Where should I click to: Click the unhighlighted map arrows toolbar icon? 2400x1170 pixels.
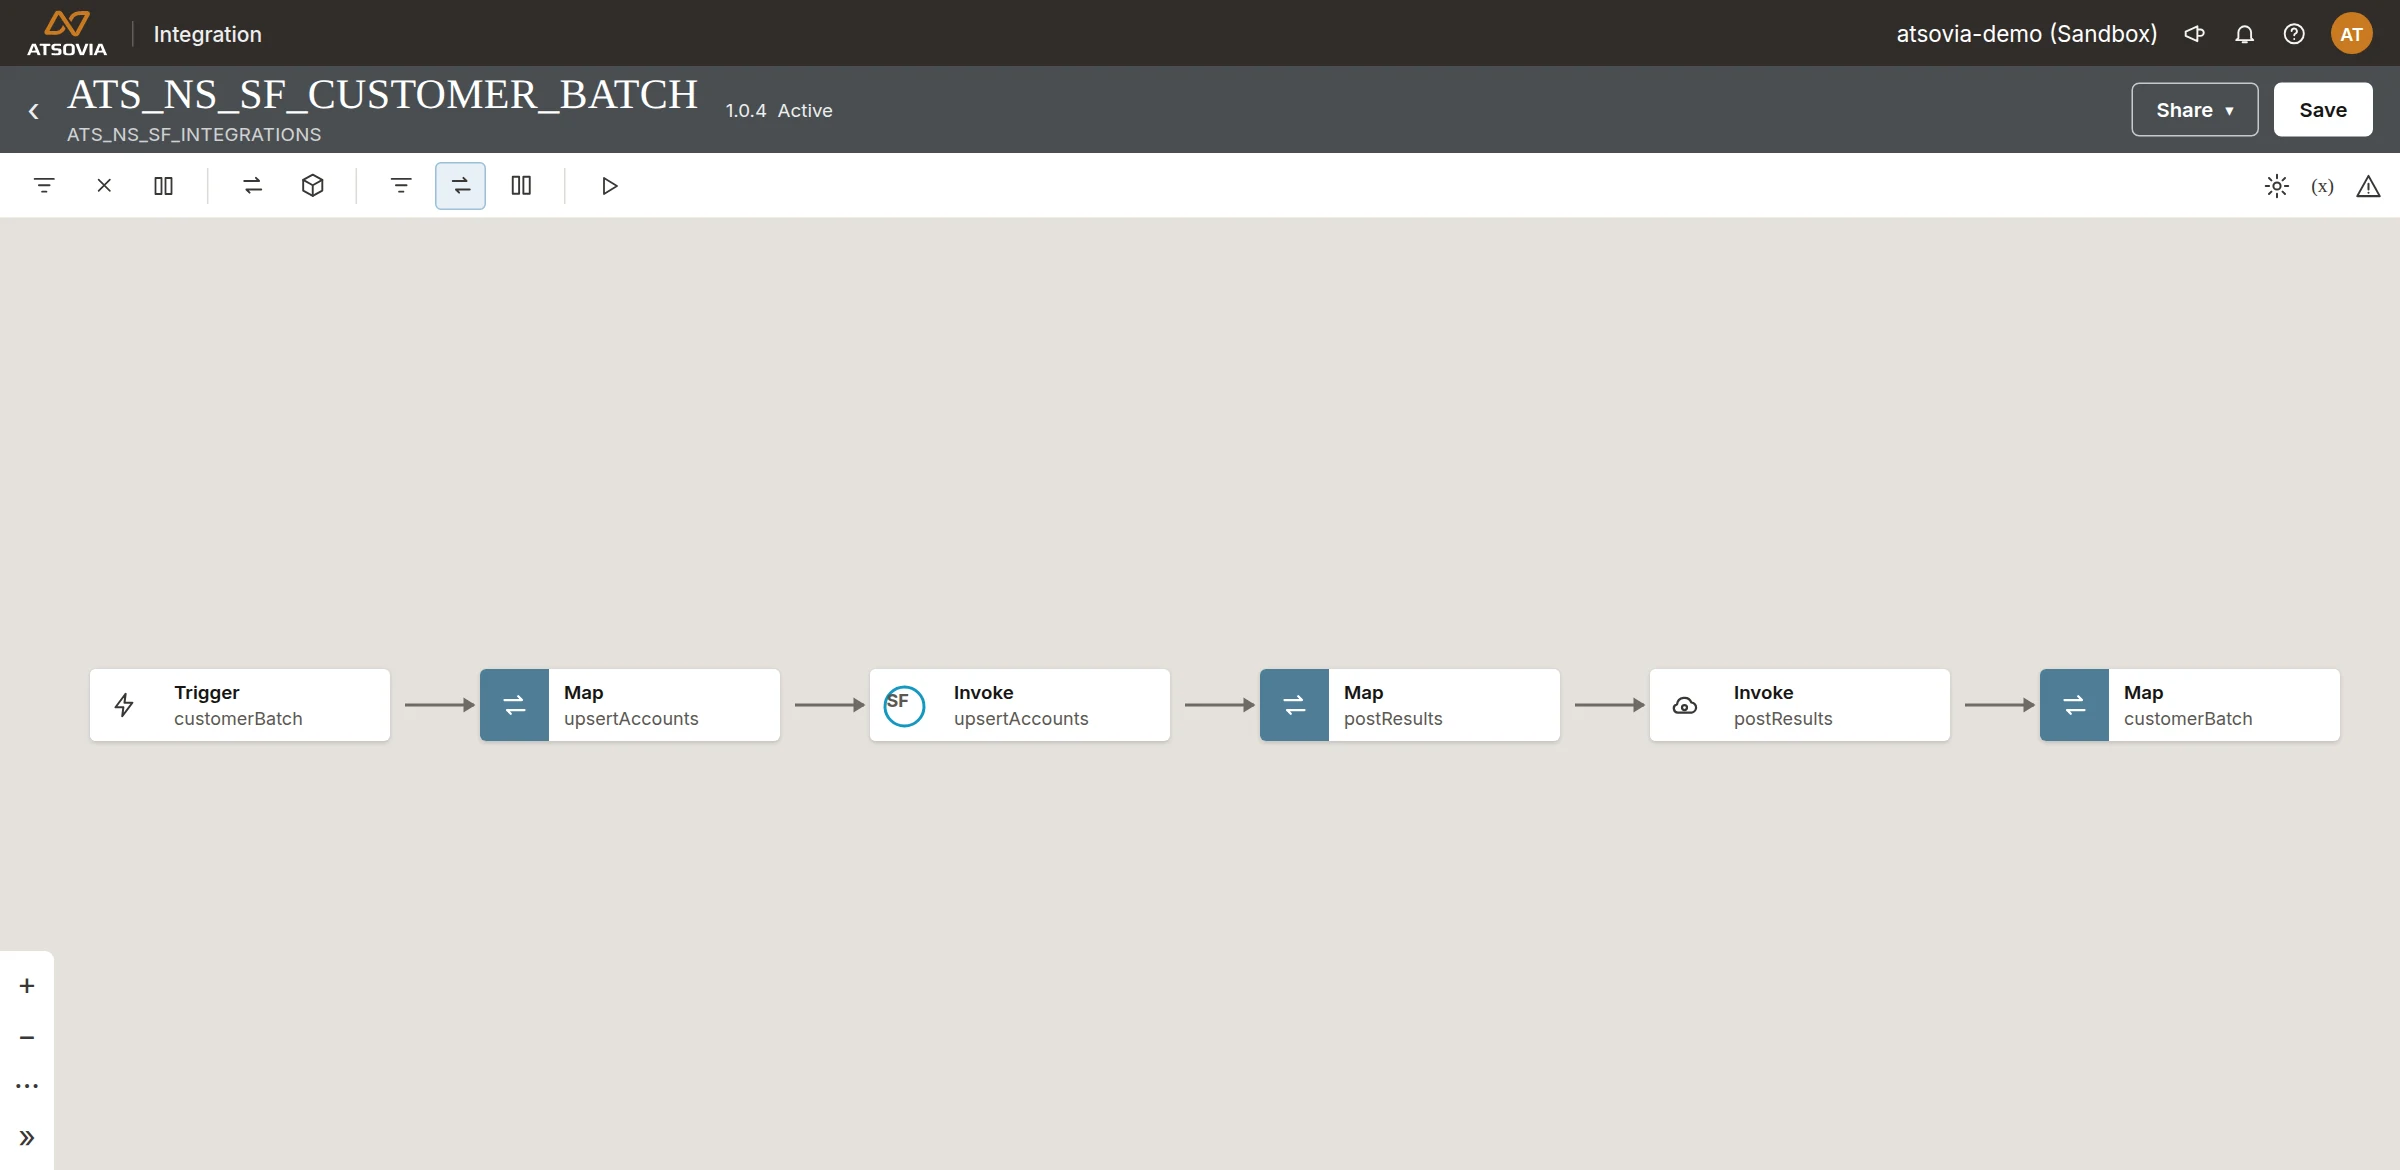(253, 186)
